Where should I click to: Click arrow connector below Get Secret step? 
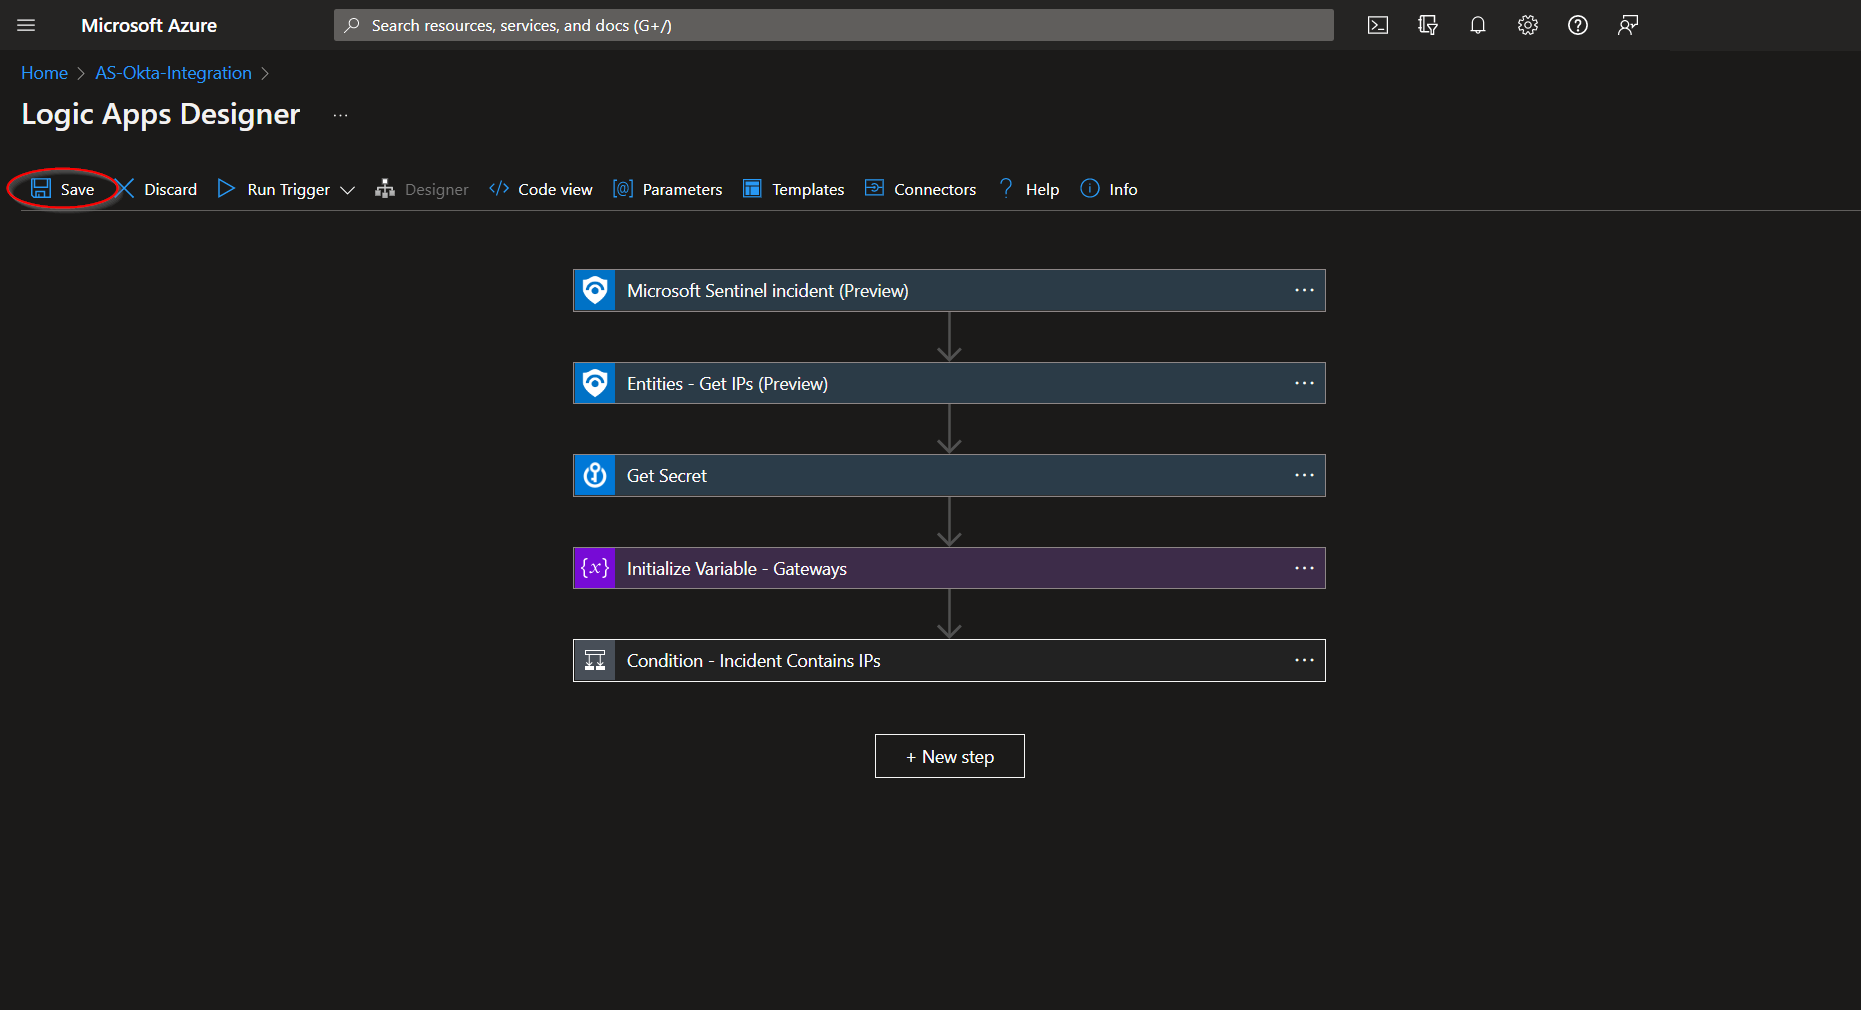949,522
